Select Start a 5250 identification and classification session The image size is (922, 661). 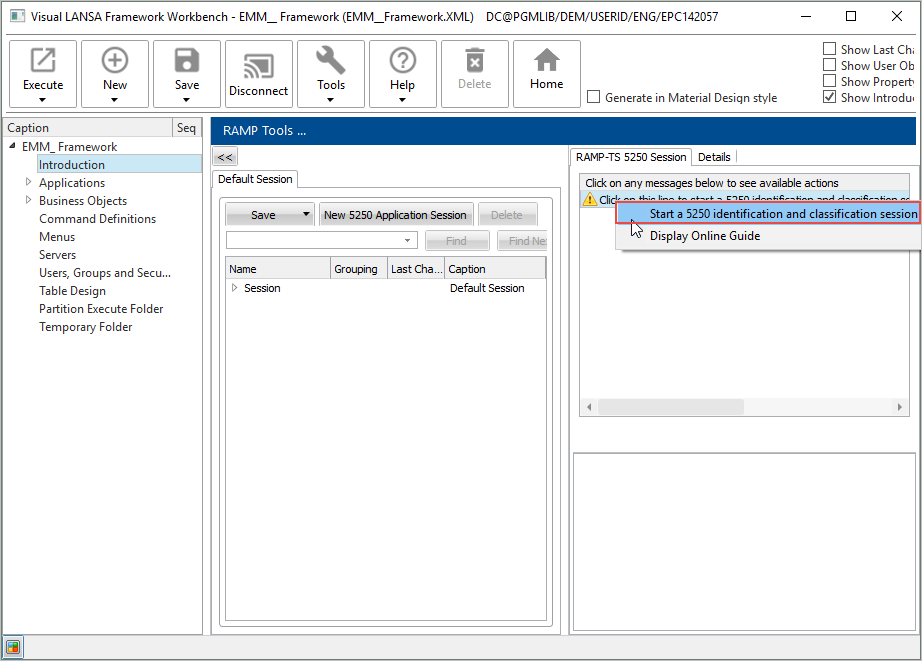782,214
